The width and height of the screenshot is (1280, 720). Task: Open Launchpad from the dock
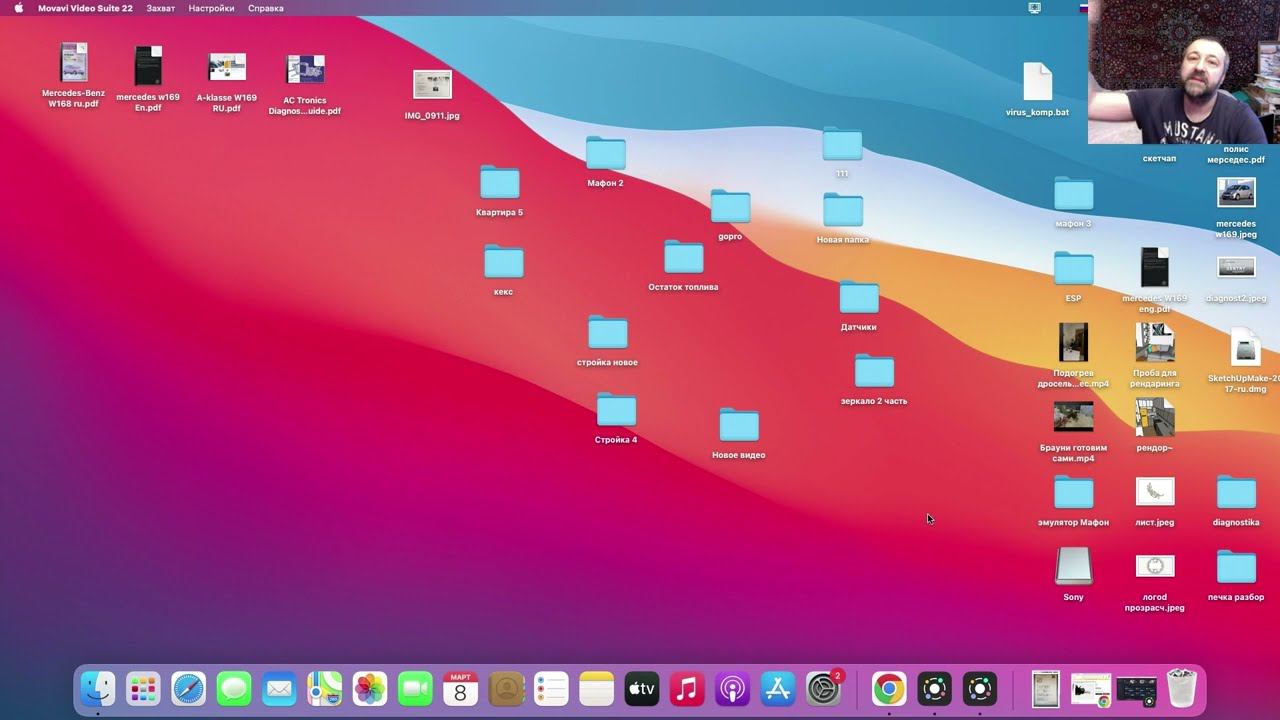tap(143, 689)
